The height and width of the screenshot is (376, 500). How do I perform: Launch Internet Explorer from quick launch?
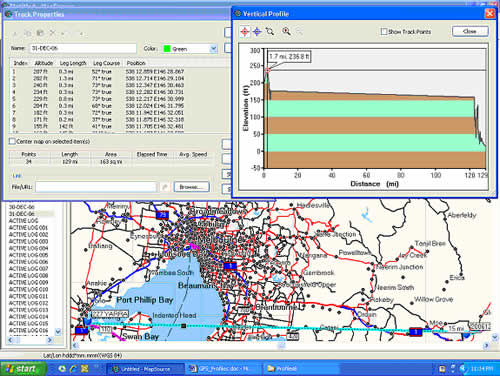73,369
